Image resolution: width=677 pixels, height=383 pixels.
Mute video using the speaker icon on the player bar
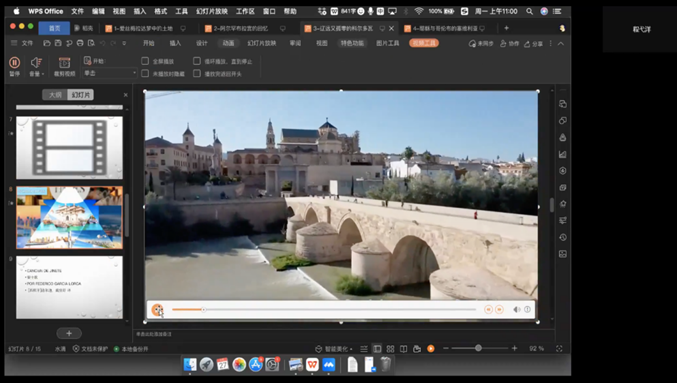pyautogui.click(x=516, y=310)
